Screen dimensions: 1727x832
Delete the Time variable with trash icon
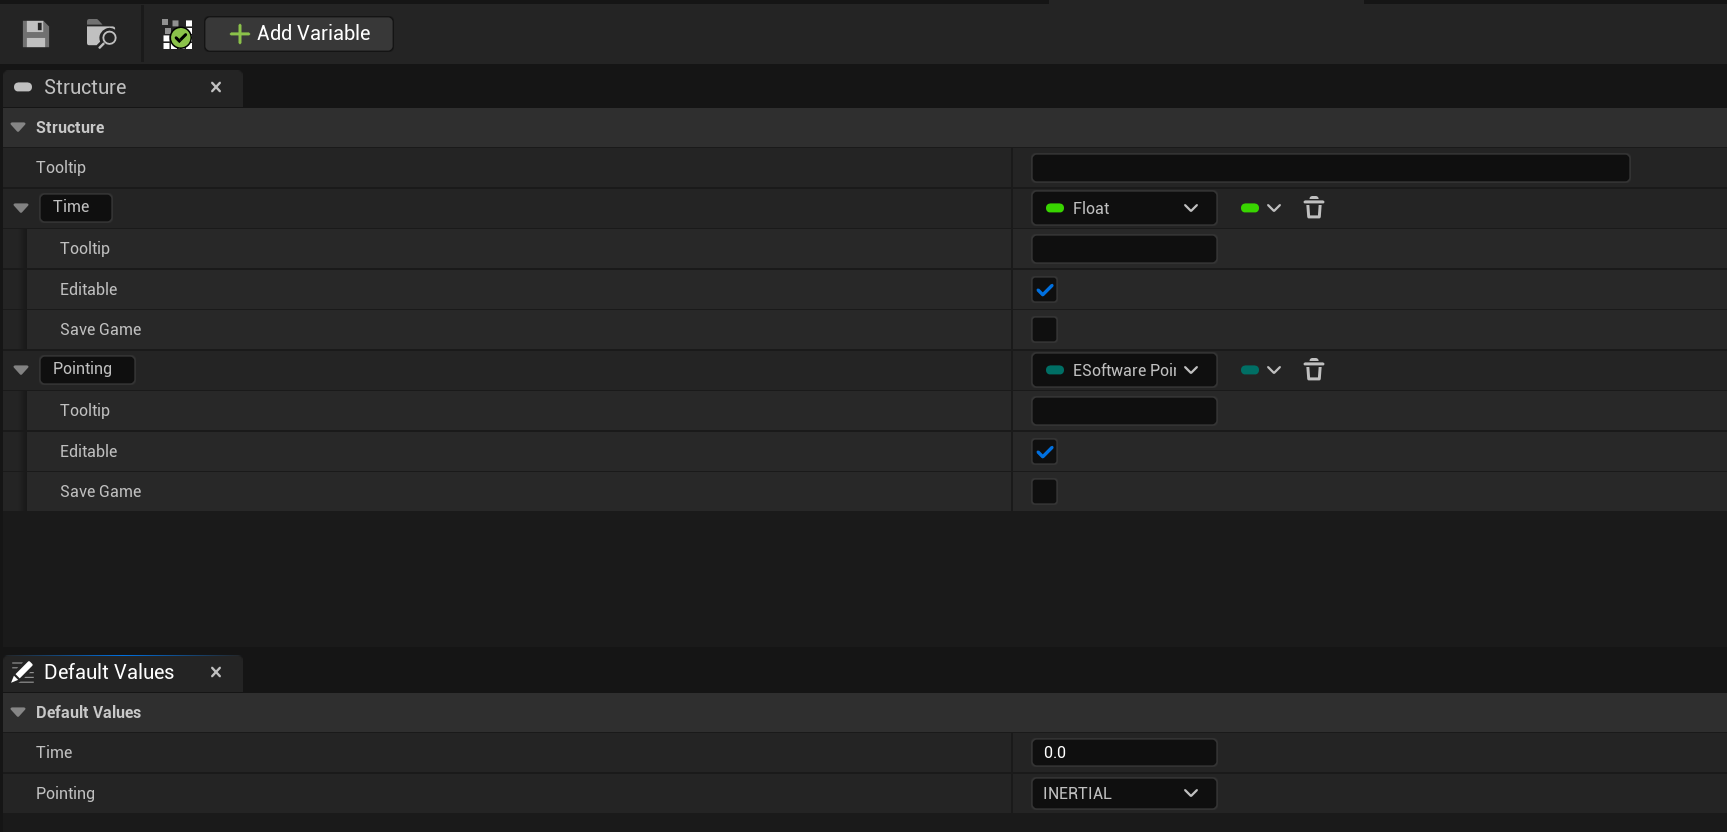1314,208
